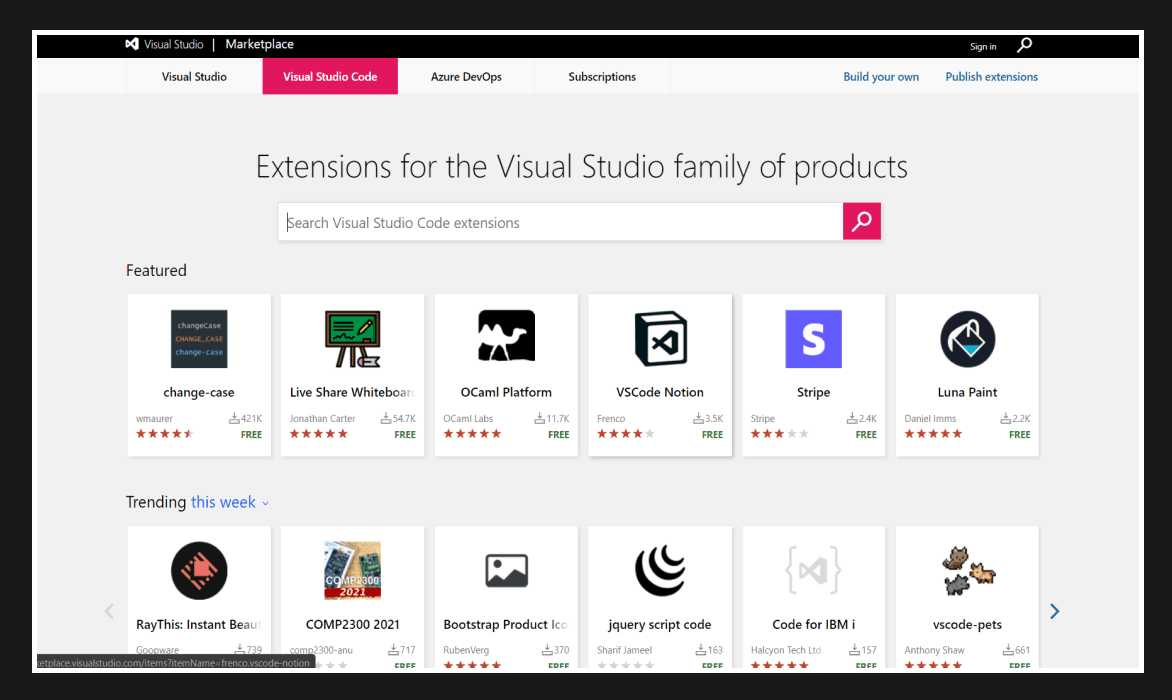Switch to the Azure DevOps tab
This screenshot has width=1172, height=700.
(466, 76)
